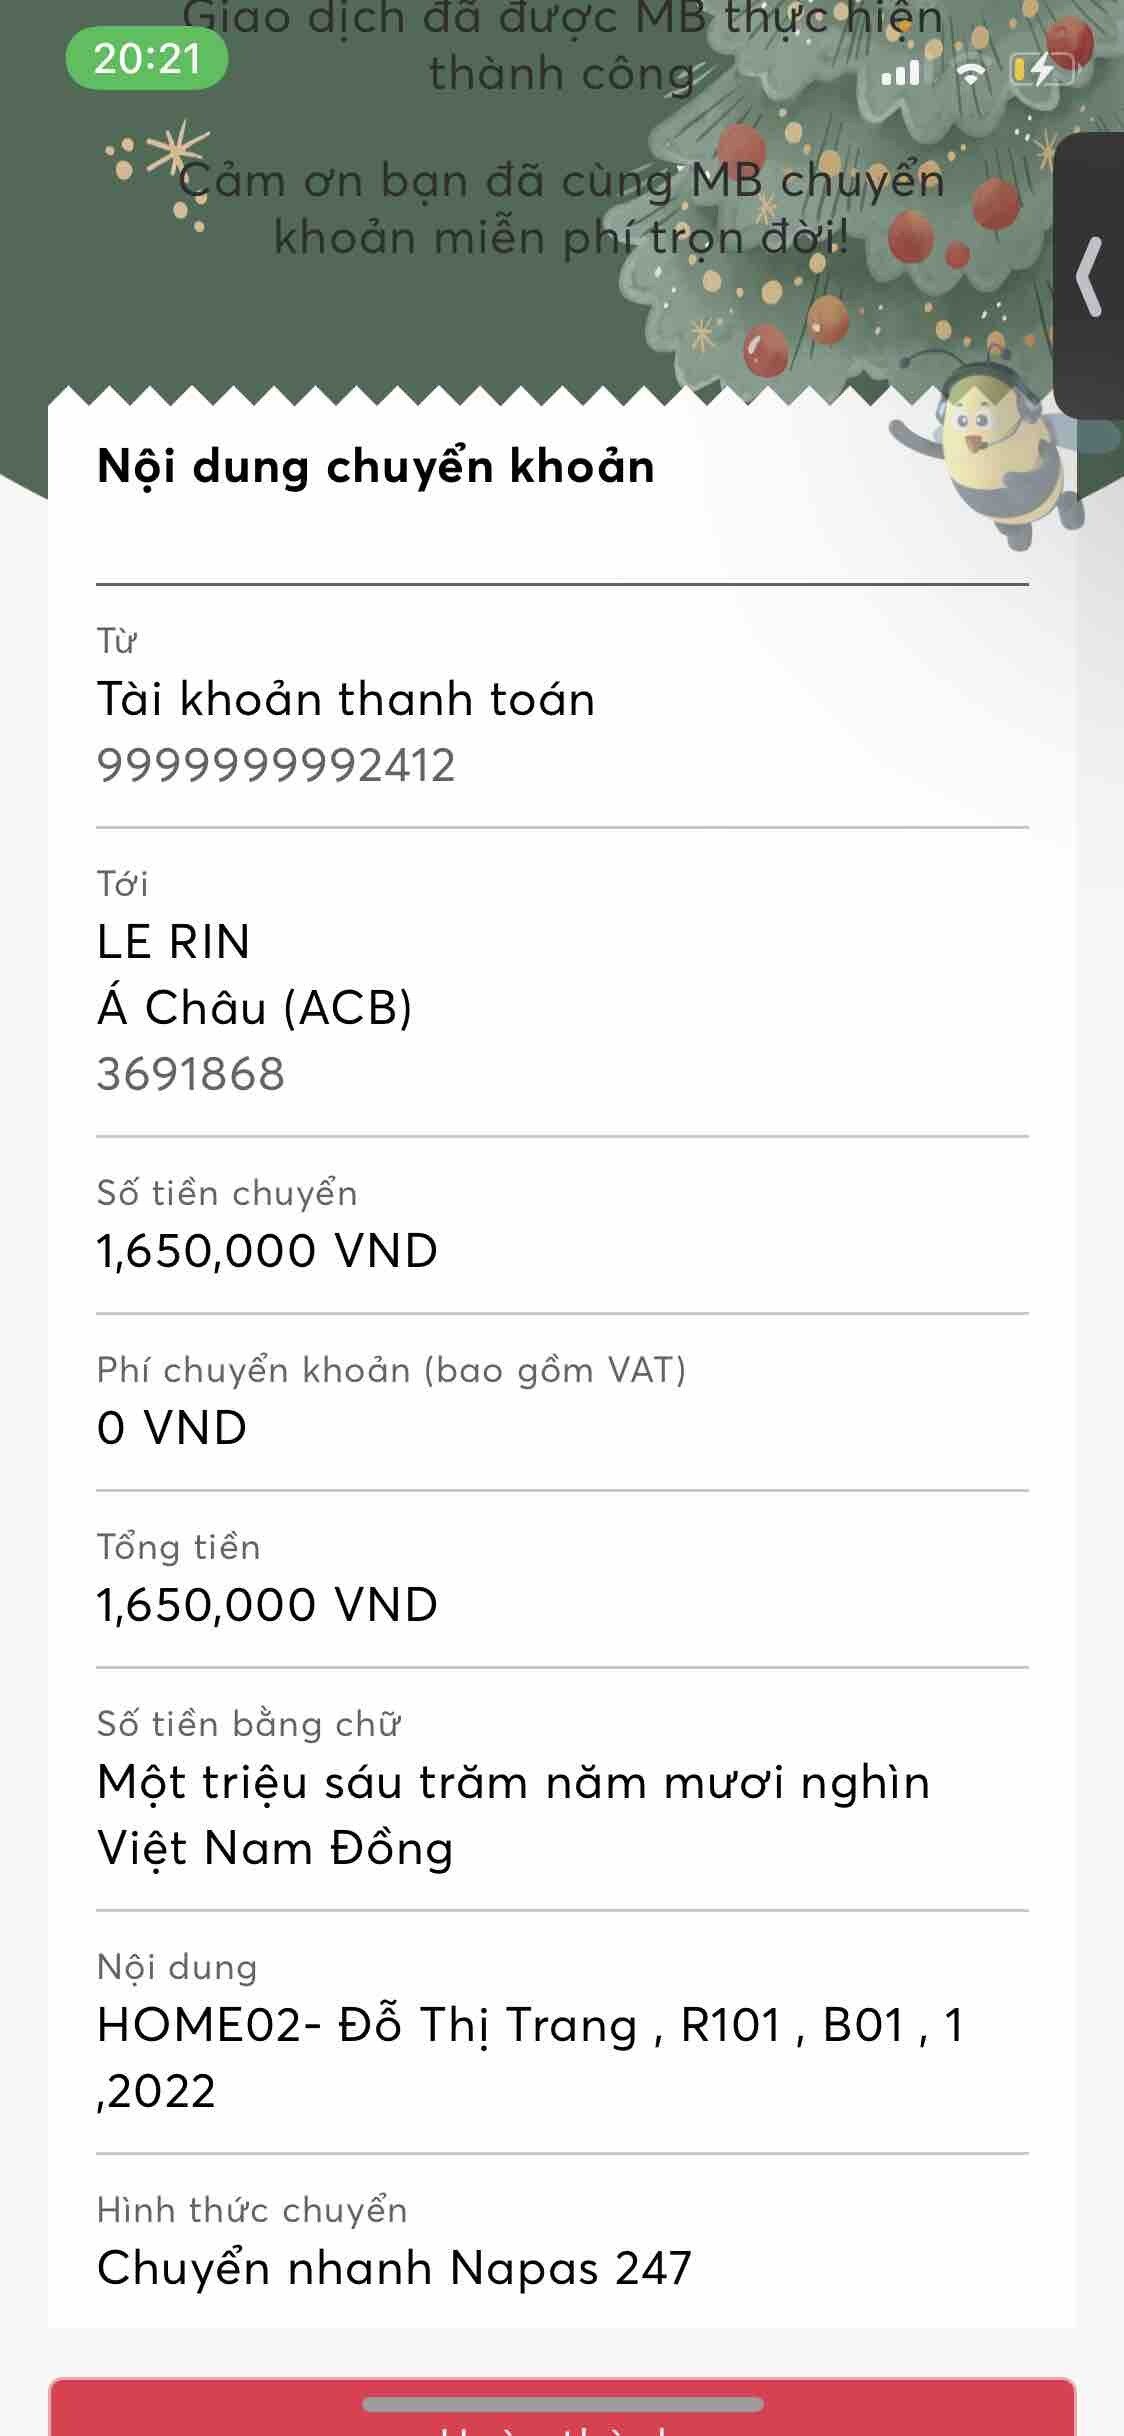
Task: Tap the green 20:21 time pill
Action: [x=147, y=59]
